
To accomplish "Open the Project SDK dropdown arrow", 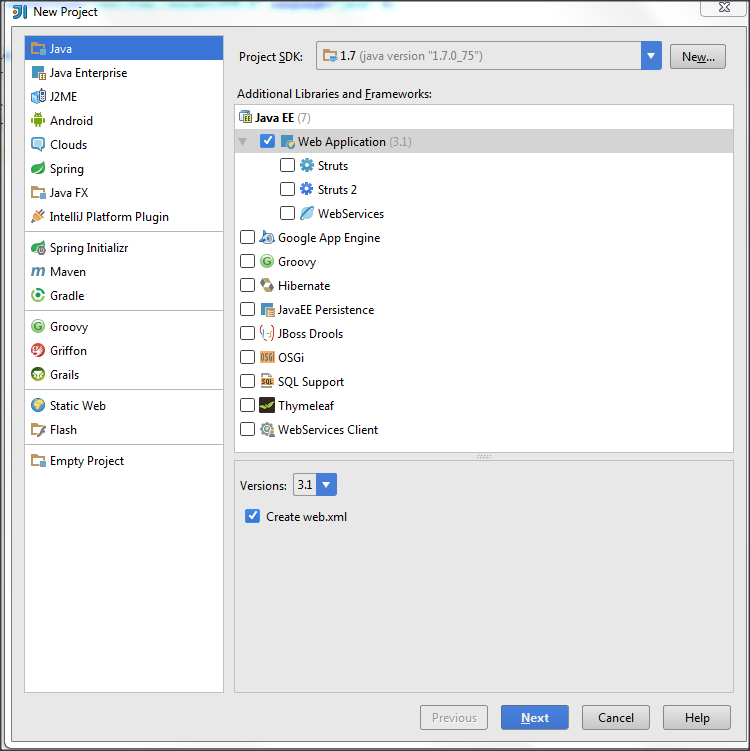I will click(x=651, y=56).
